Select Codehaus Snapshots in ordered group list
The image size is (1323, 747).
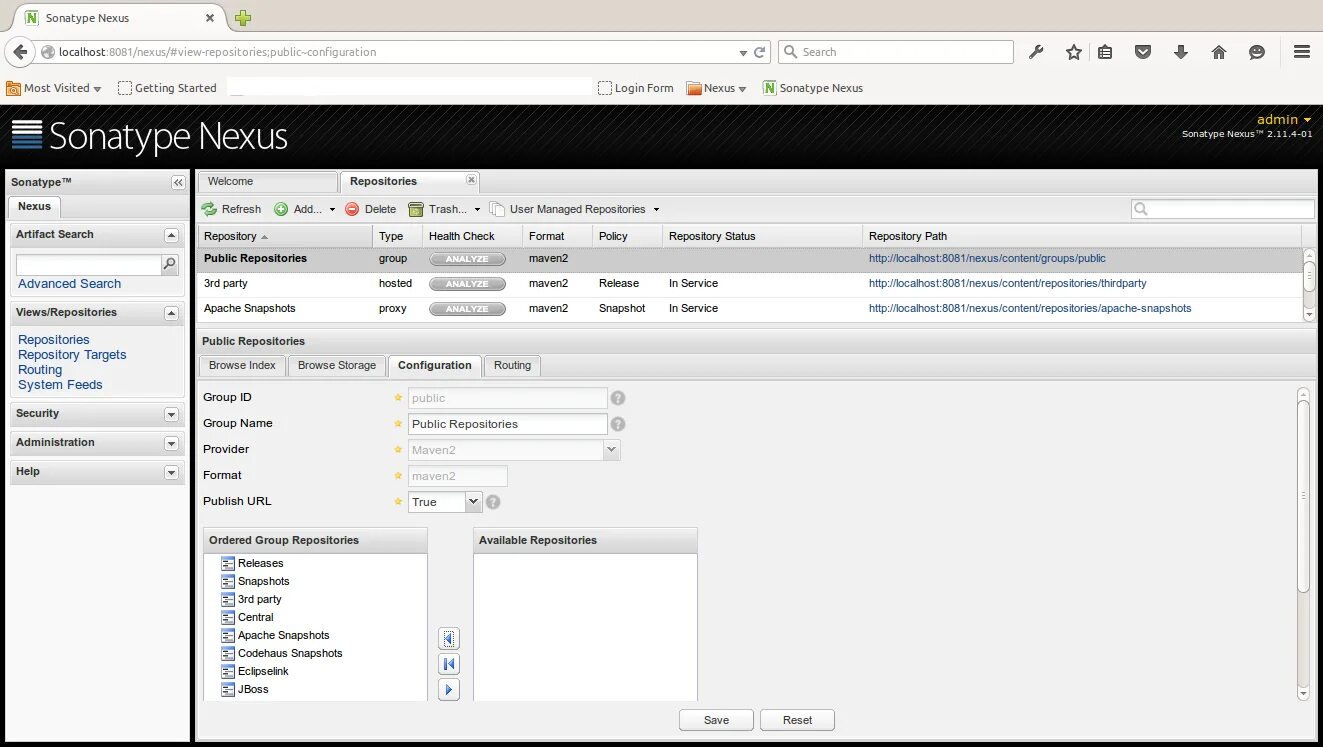(x=290, y=654)
